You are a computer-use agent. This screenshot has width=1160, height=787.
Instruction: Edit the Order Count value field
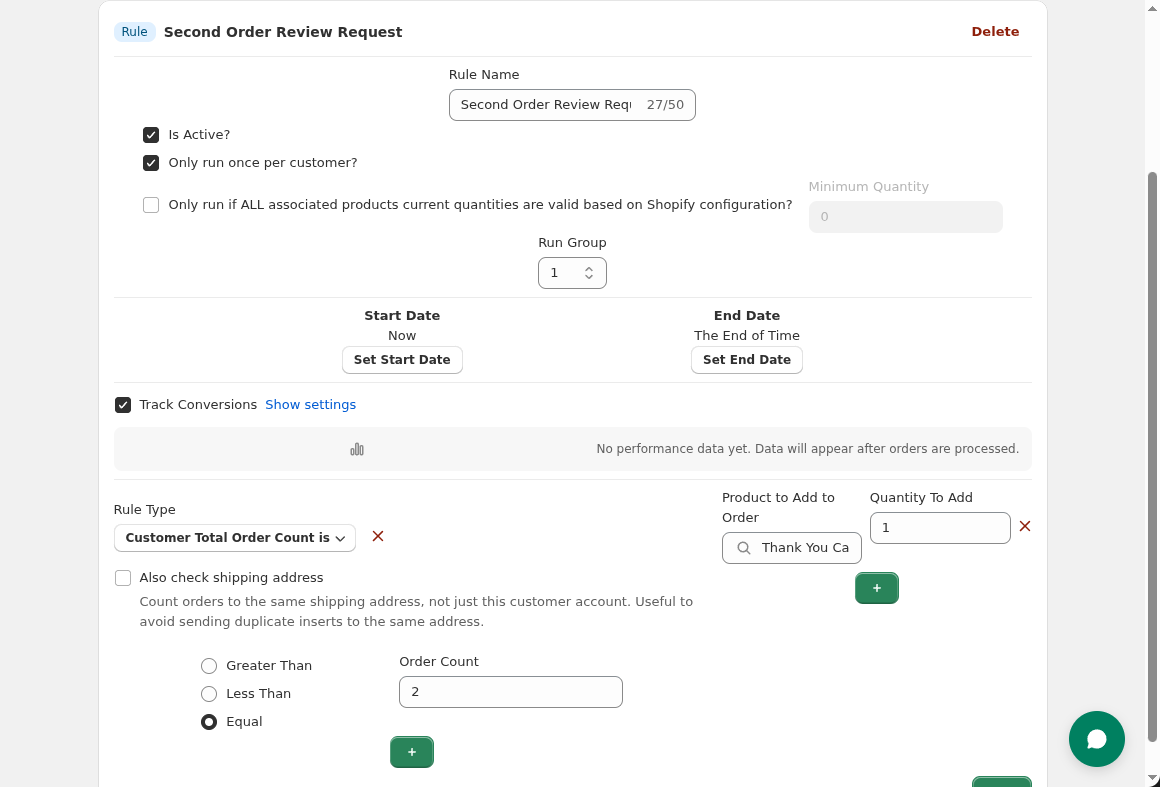pyautogui.click(x=510, y=691)
